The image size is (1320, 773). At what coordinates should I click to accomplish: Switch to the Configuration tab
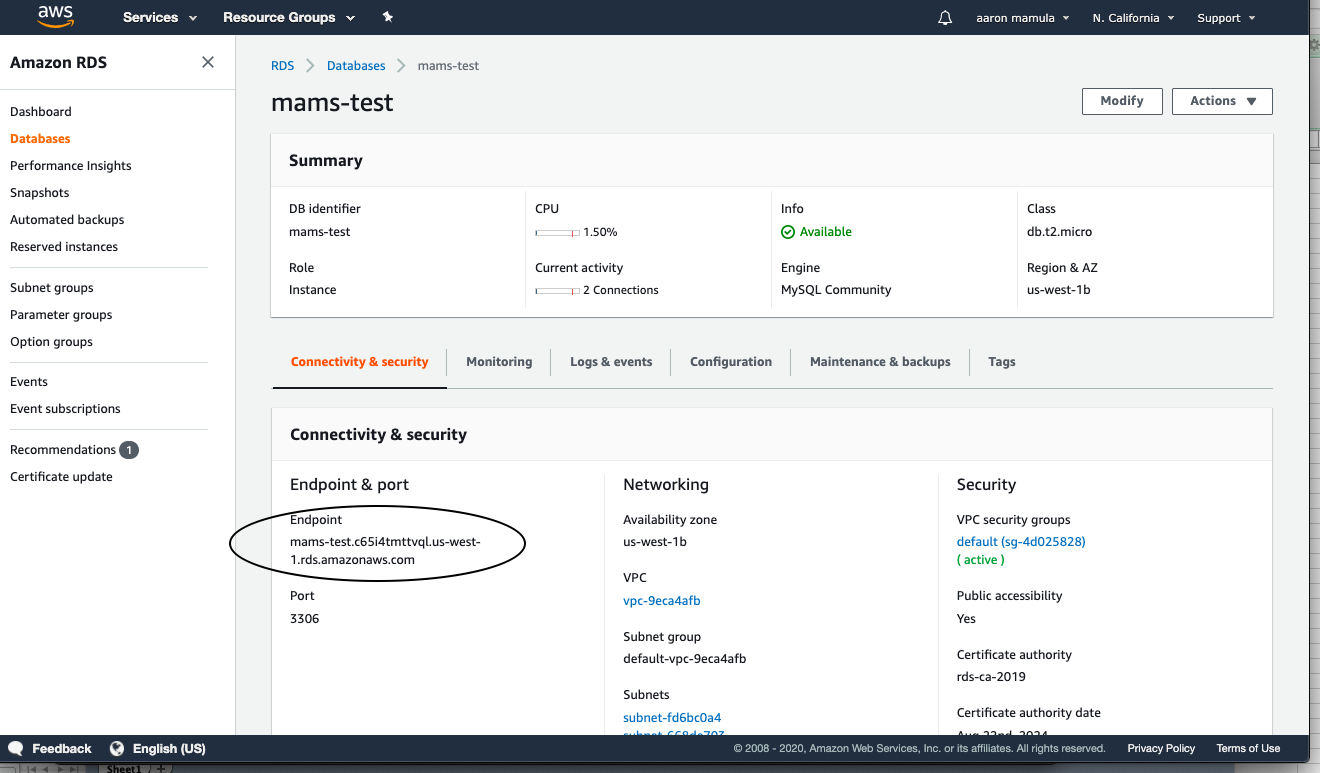point(731,362)
